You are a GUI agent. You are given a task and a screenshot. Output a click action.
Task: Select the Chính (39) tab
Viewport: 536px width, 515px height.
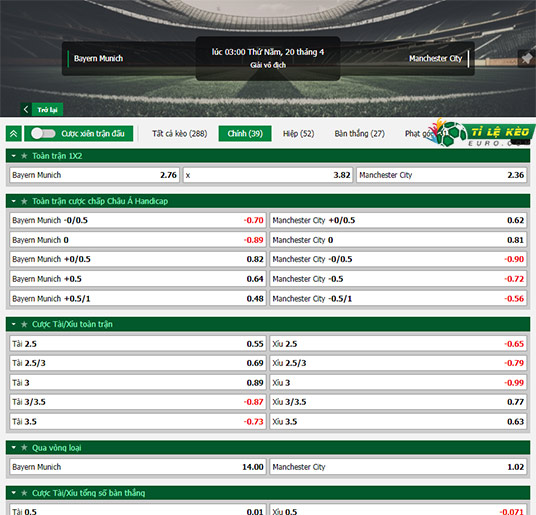245,134
